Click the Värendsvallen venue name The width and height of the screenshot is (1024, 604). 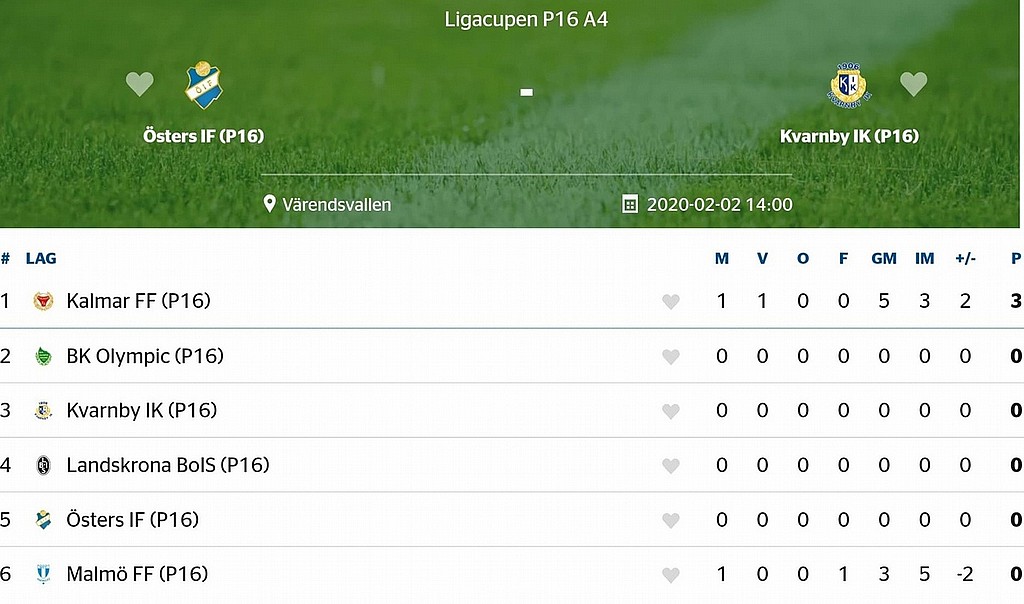coord(337,204)
